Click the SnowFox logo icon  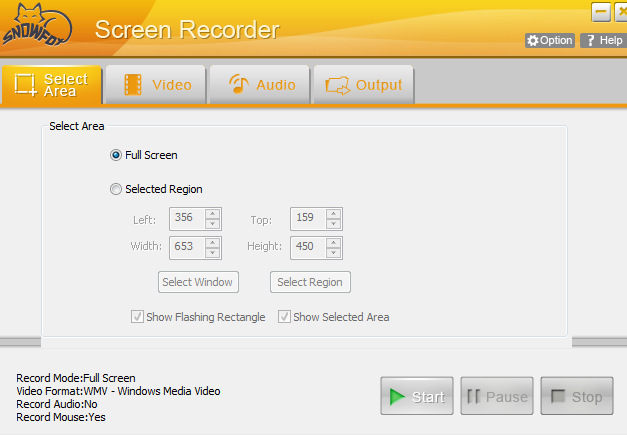37,25
